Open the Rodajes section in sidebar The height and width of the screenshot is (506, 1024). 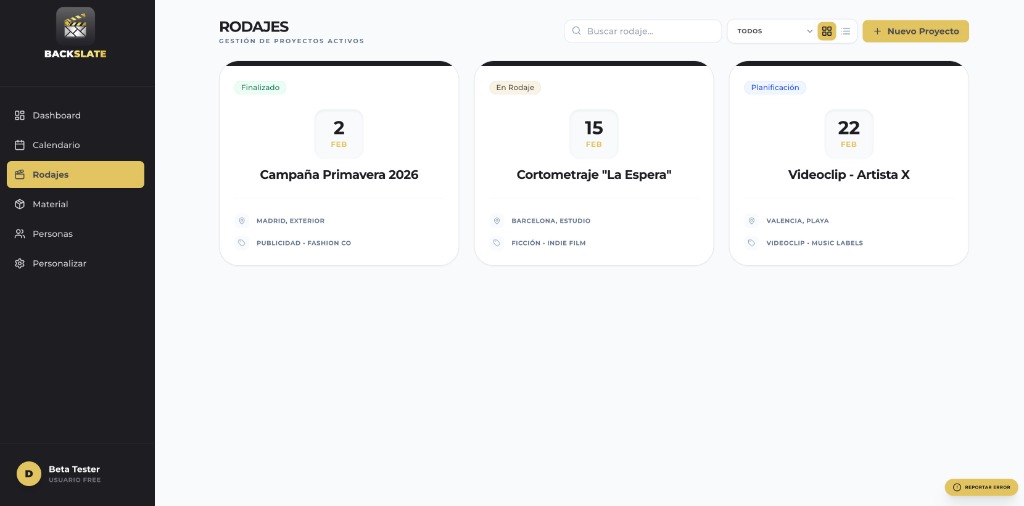[x=75, y=175]
